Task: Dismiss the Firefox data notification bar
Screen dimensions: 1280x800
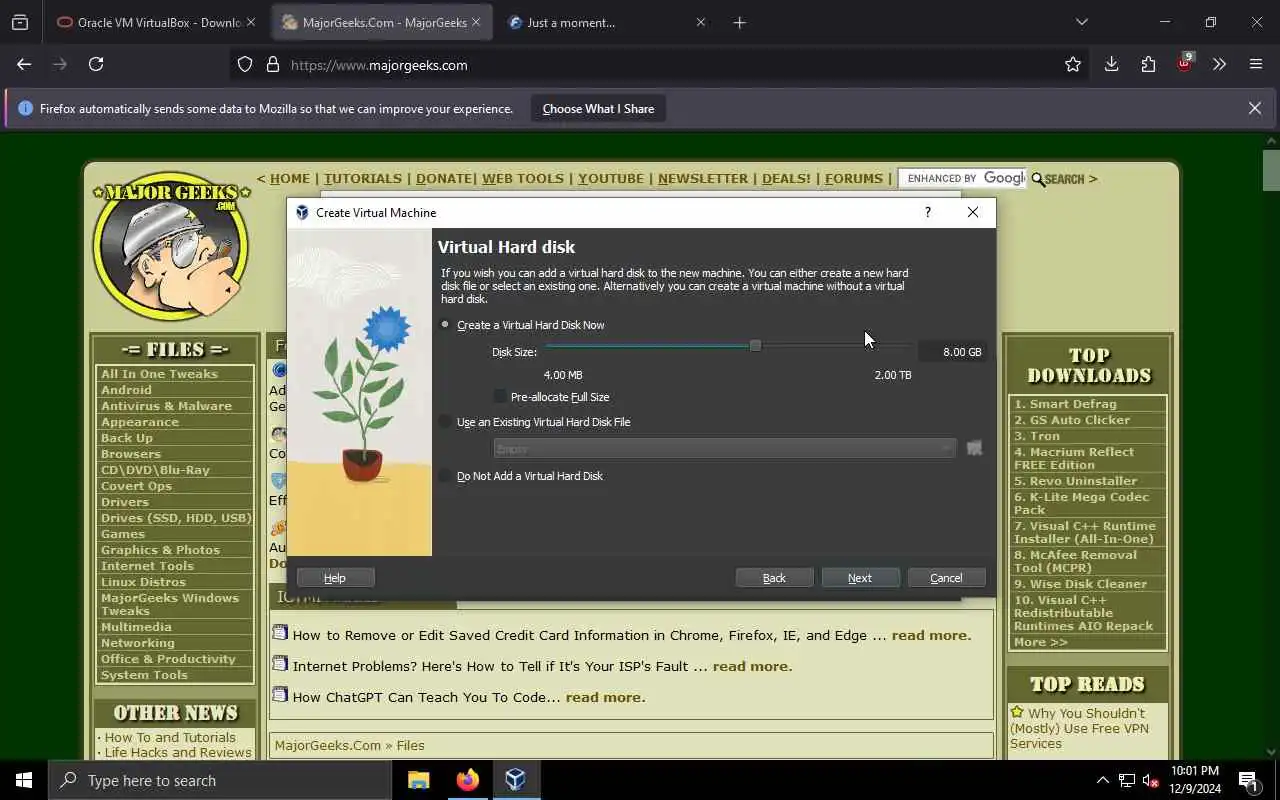Action: point(1254,108)
